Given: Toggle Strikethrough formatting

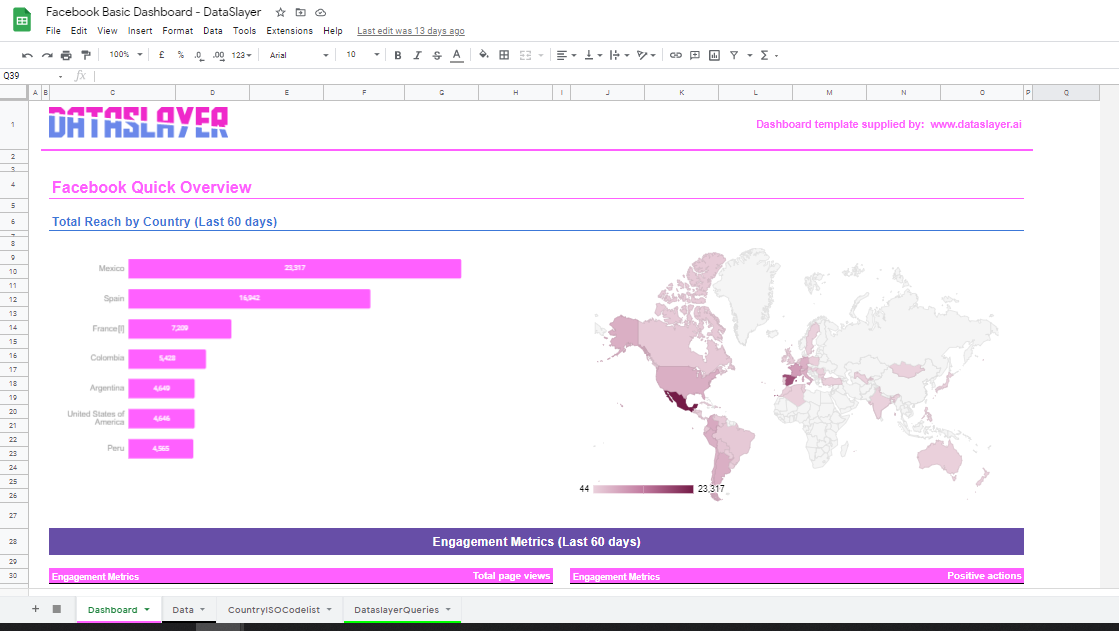Looking at the screenshot, I should 437,55.
